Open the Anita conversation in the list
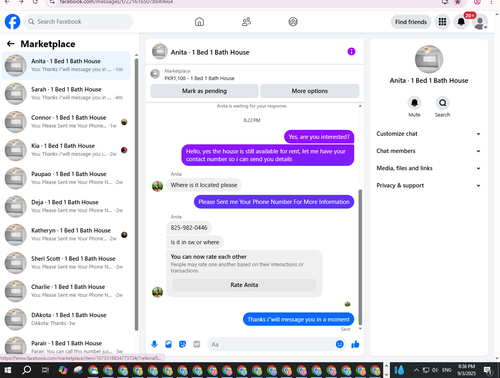The width and height of the screenshot is (500, 378). 66,65
